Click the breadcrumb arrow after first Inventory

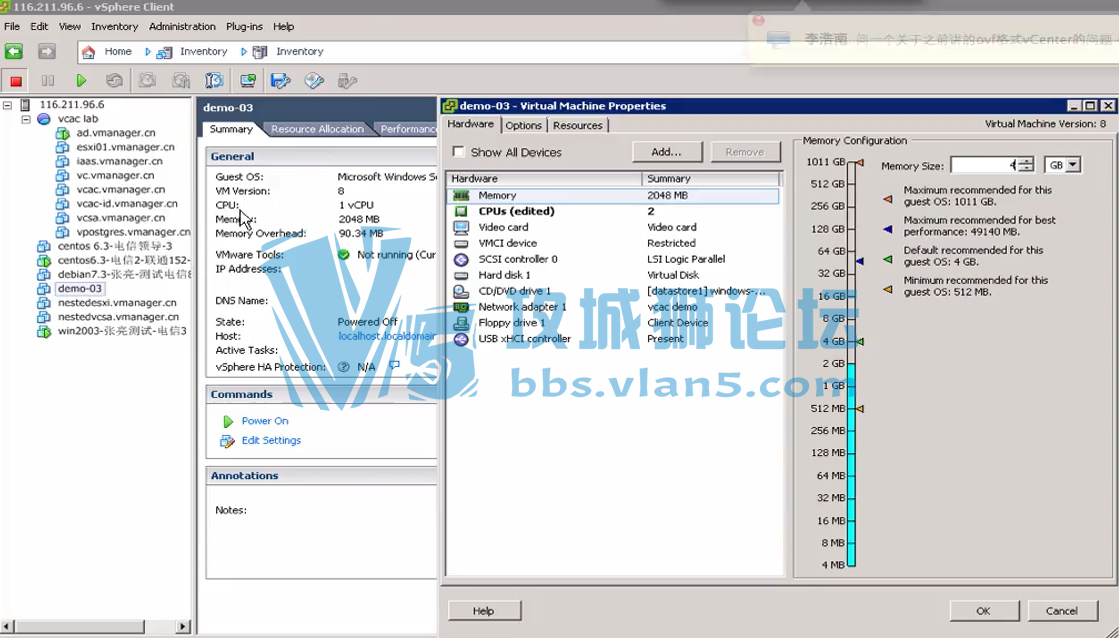click(243, 51)
